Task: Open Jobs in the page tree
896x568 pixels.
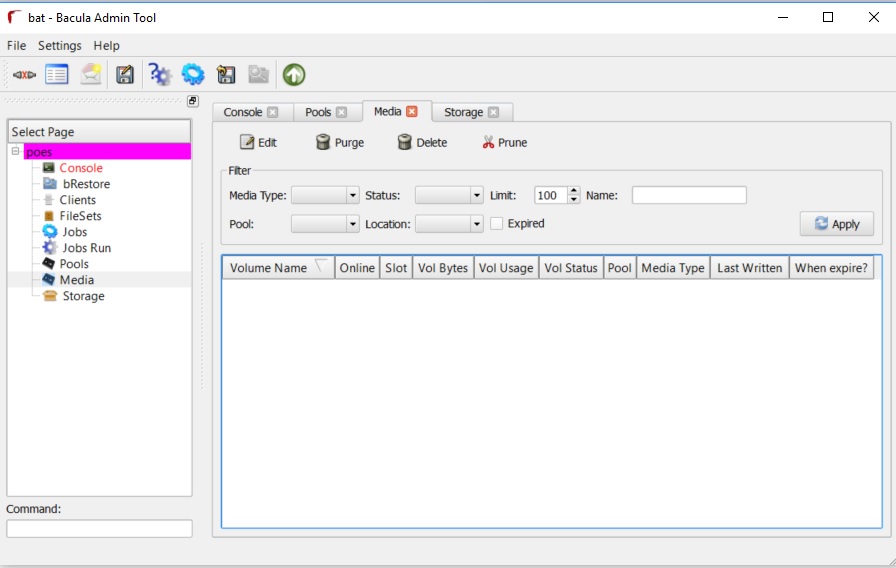Action: pos(75,232)
